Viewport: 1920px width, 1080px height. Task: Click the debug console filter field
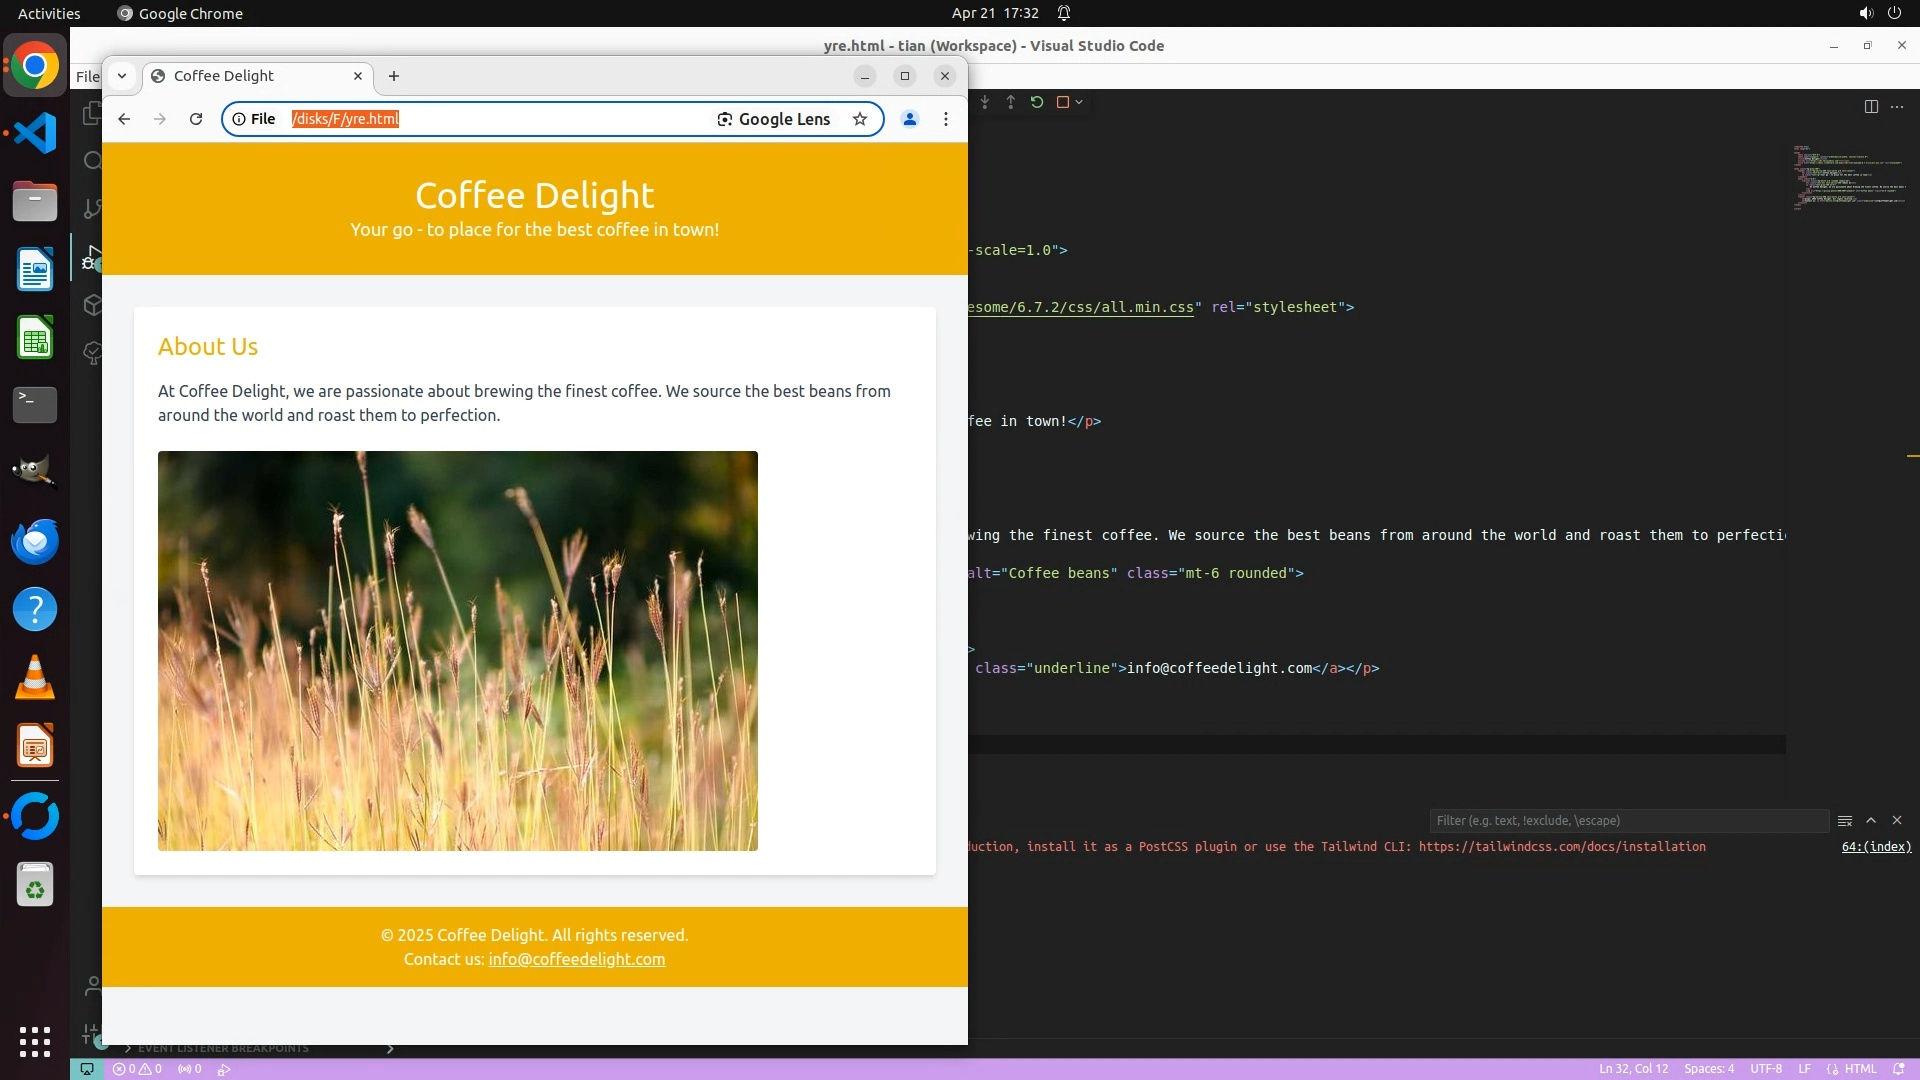[x=1628, y=820]
